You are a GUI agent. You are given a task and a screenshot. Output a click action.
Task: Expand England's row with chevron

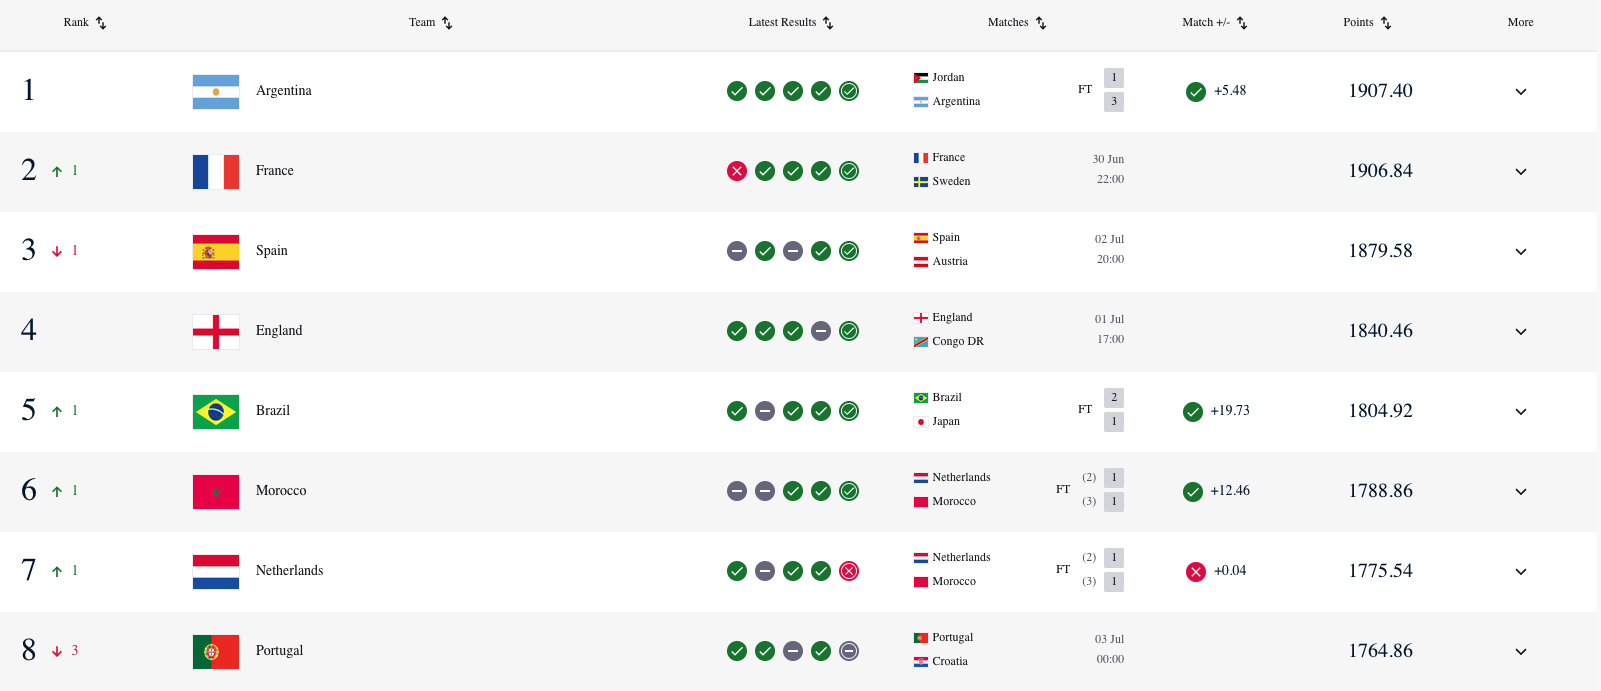[x=1521, y=331]
